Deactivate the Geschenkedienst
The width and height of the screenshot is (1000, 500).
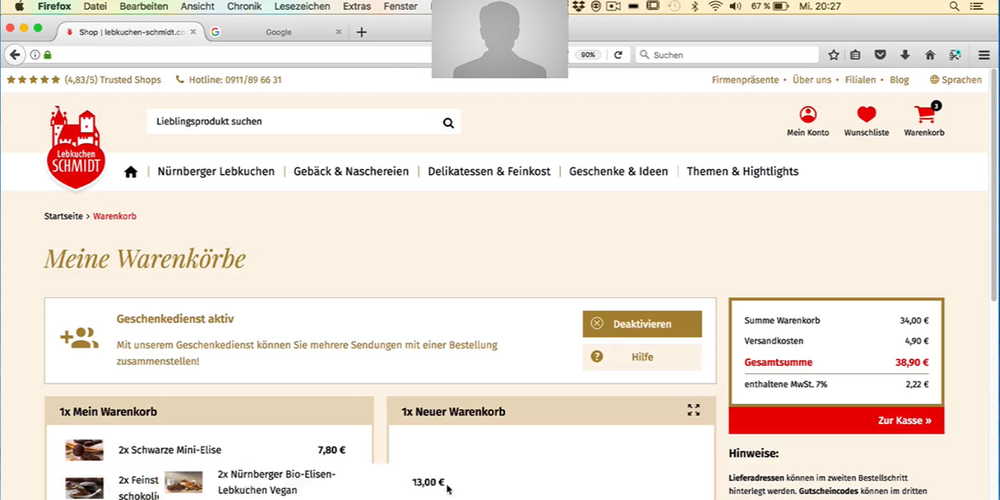(642, 324)
